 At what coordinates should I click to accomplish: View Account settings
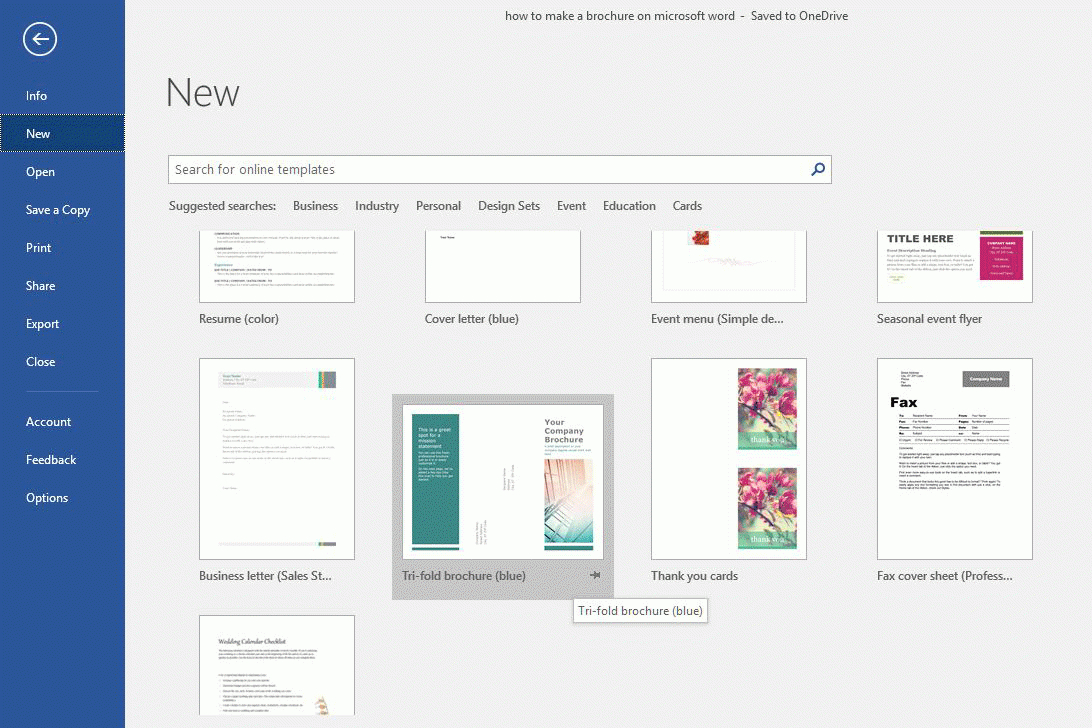tap(48, 421)
